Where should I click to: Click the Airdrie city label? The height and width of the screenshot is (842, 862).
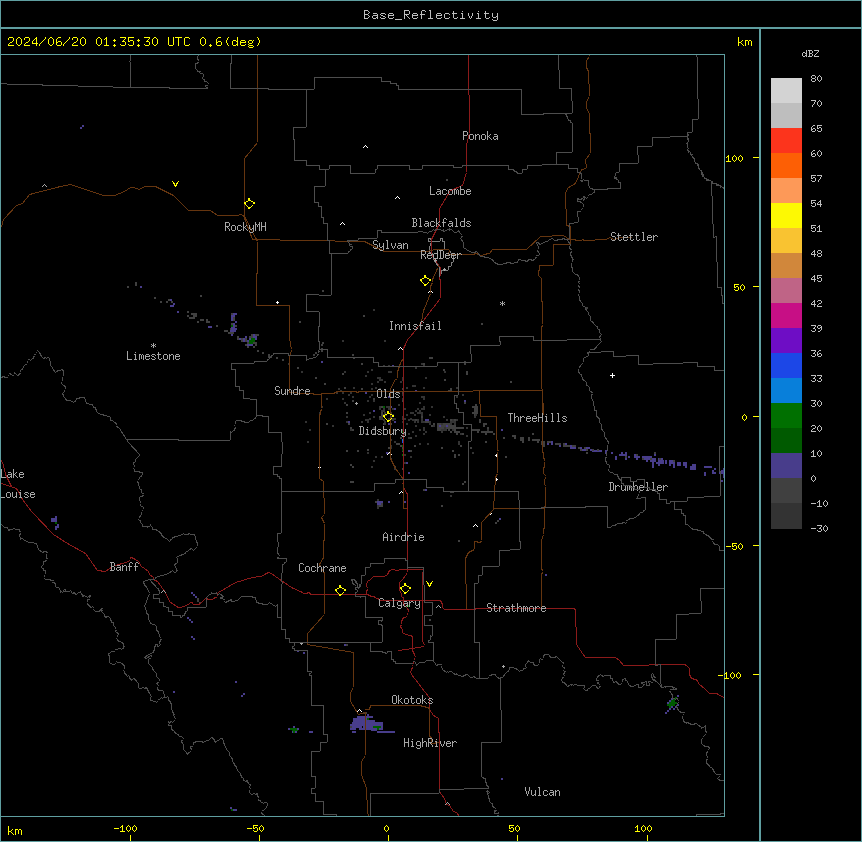coord(403,537)
